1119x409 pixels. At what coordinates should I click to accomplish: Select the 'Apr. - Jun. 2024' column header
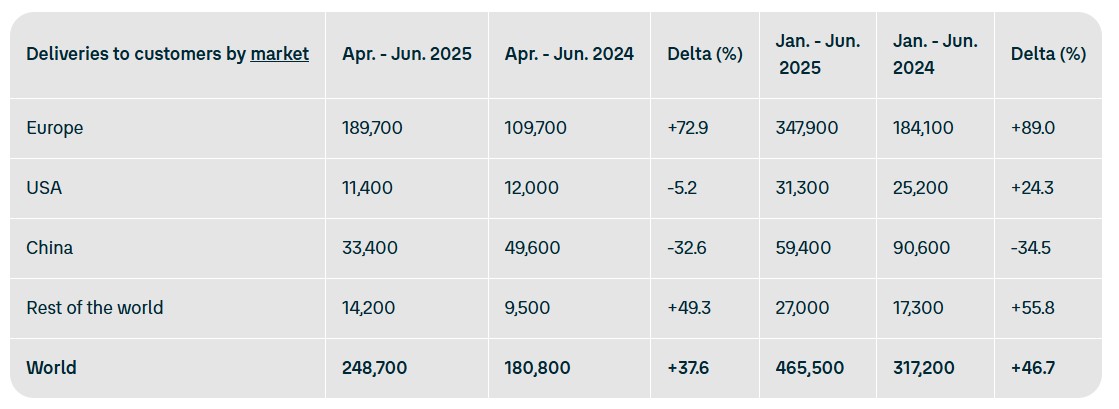pos(569,54)
